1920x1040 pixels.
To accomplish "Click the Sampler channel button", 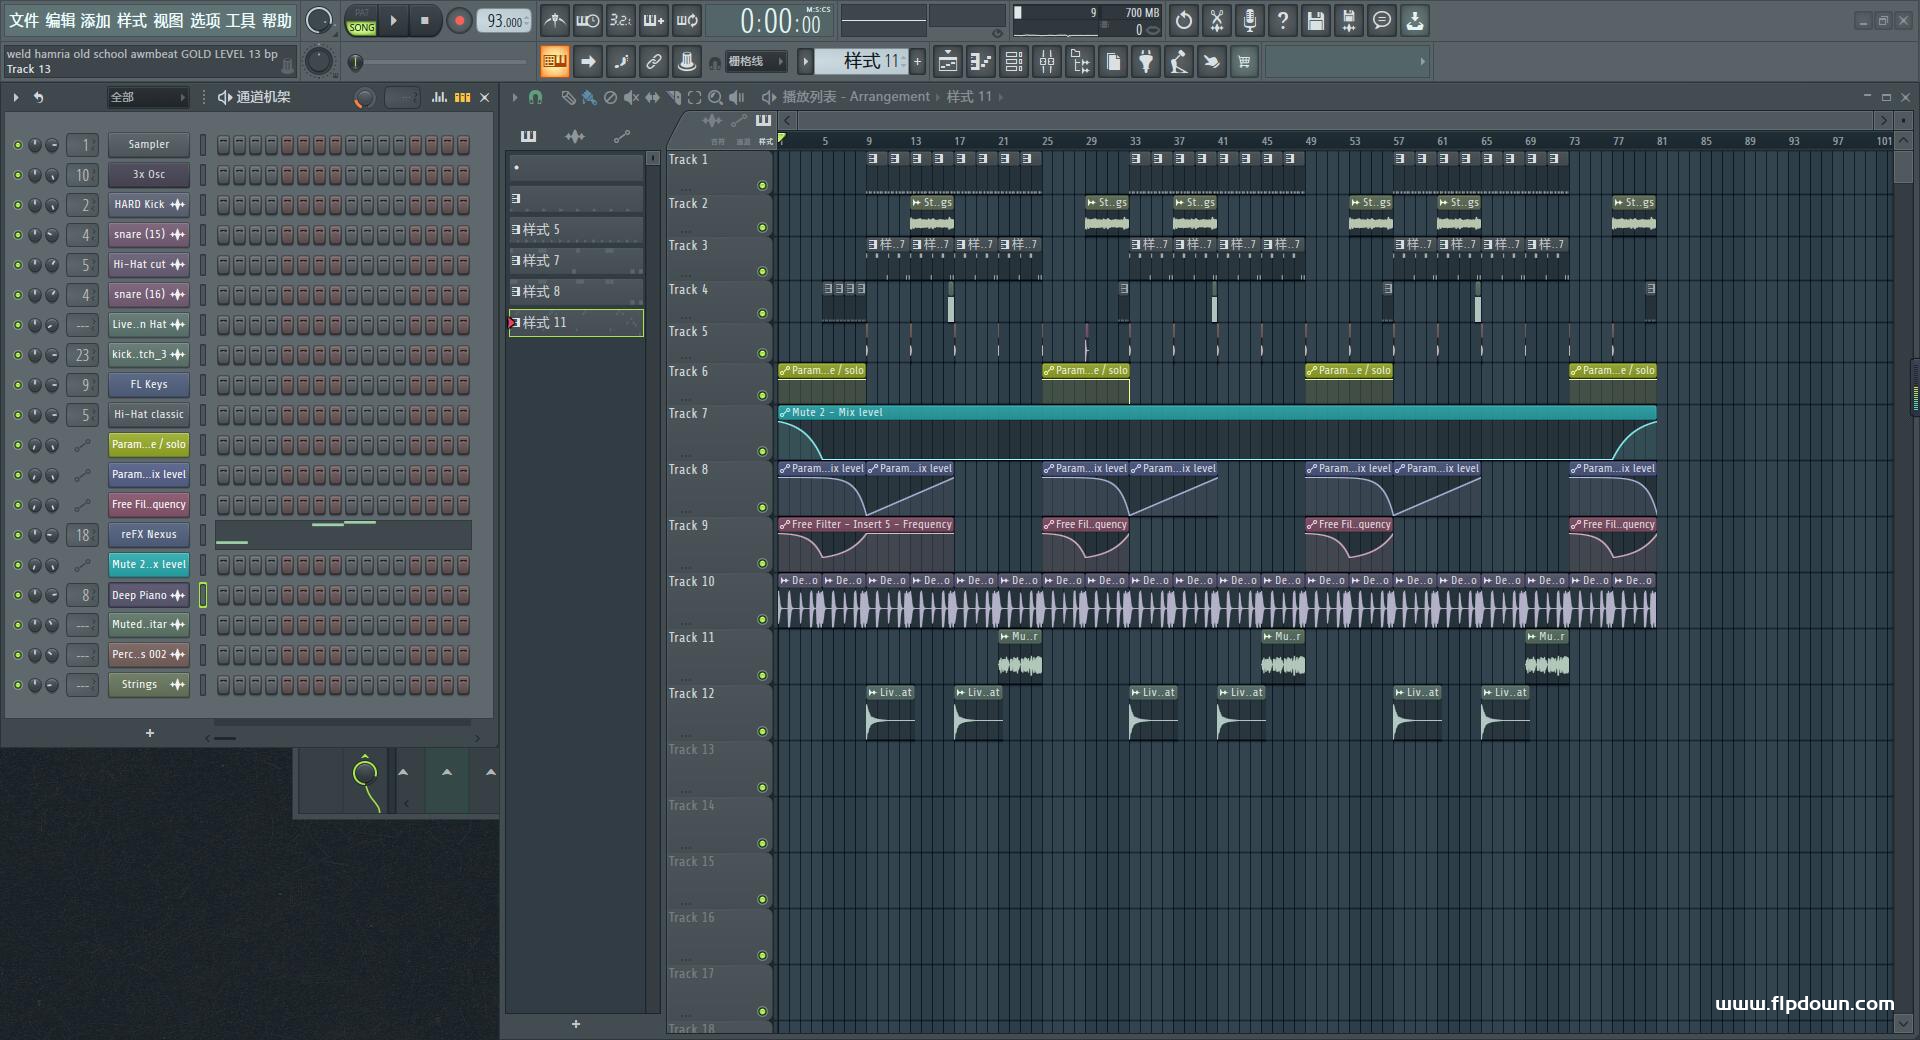I will click(x=149, y=145).
